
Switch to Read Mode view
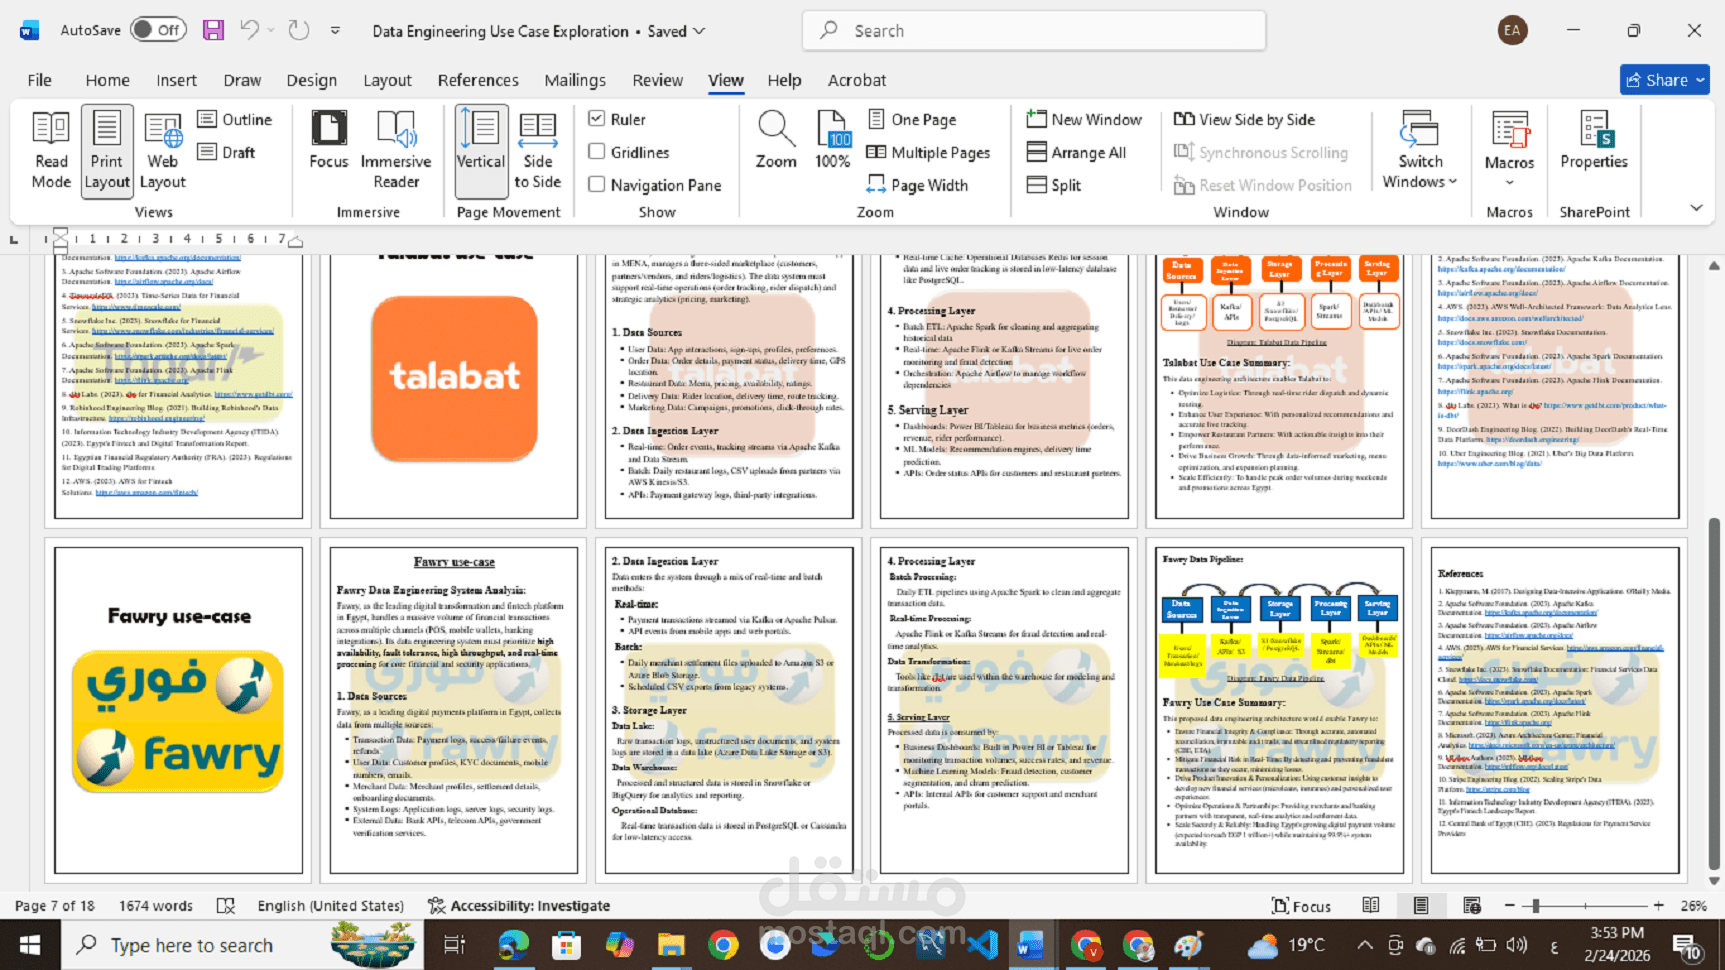[51, 151]
